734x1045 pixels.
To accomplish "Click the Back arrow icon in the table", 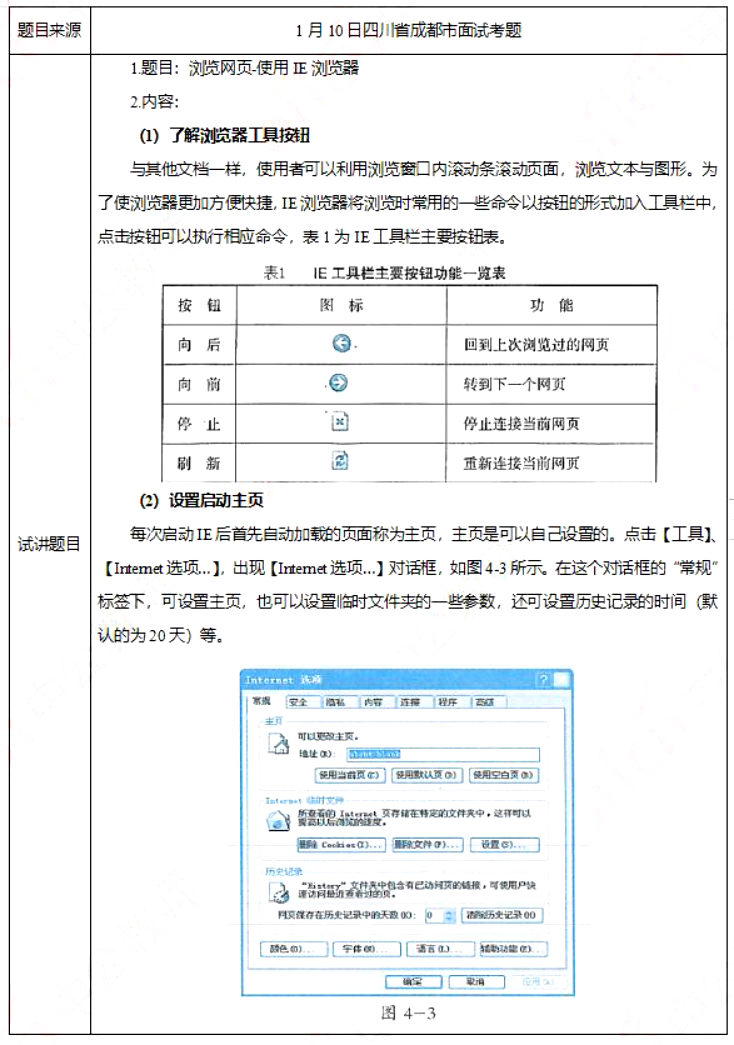I will 341,343.
